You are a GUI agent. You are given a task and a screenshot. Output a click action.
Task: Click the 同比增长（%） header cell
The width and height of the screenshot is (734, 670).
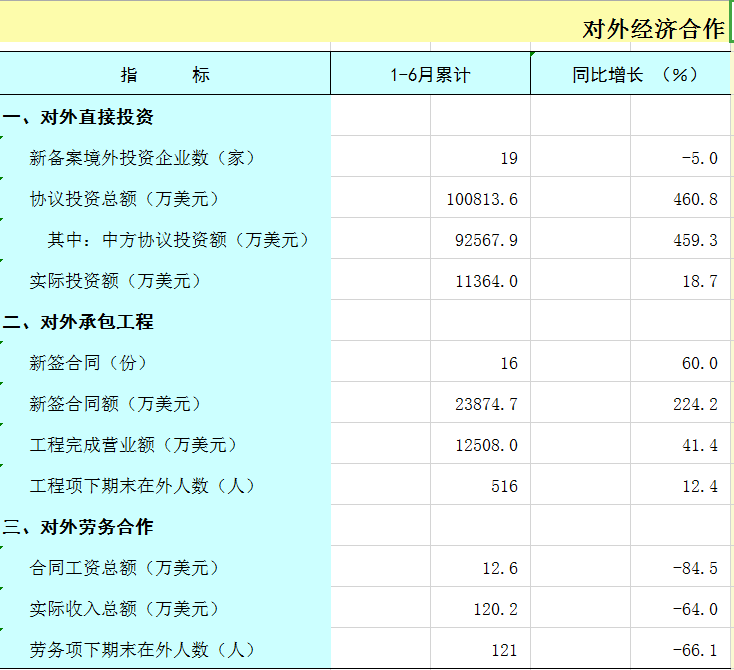coord(632,75)
